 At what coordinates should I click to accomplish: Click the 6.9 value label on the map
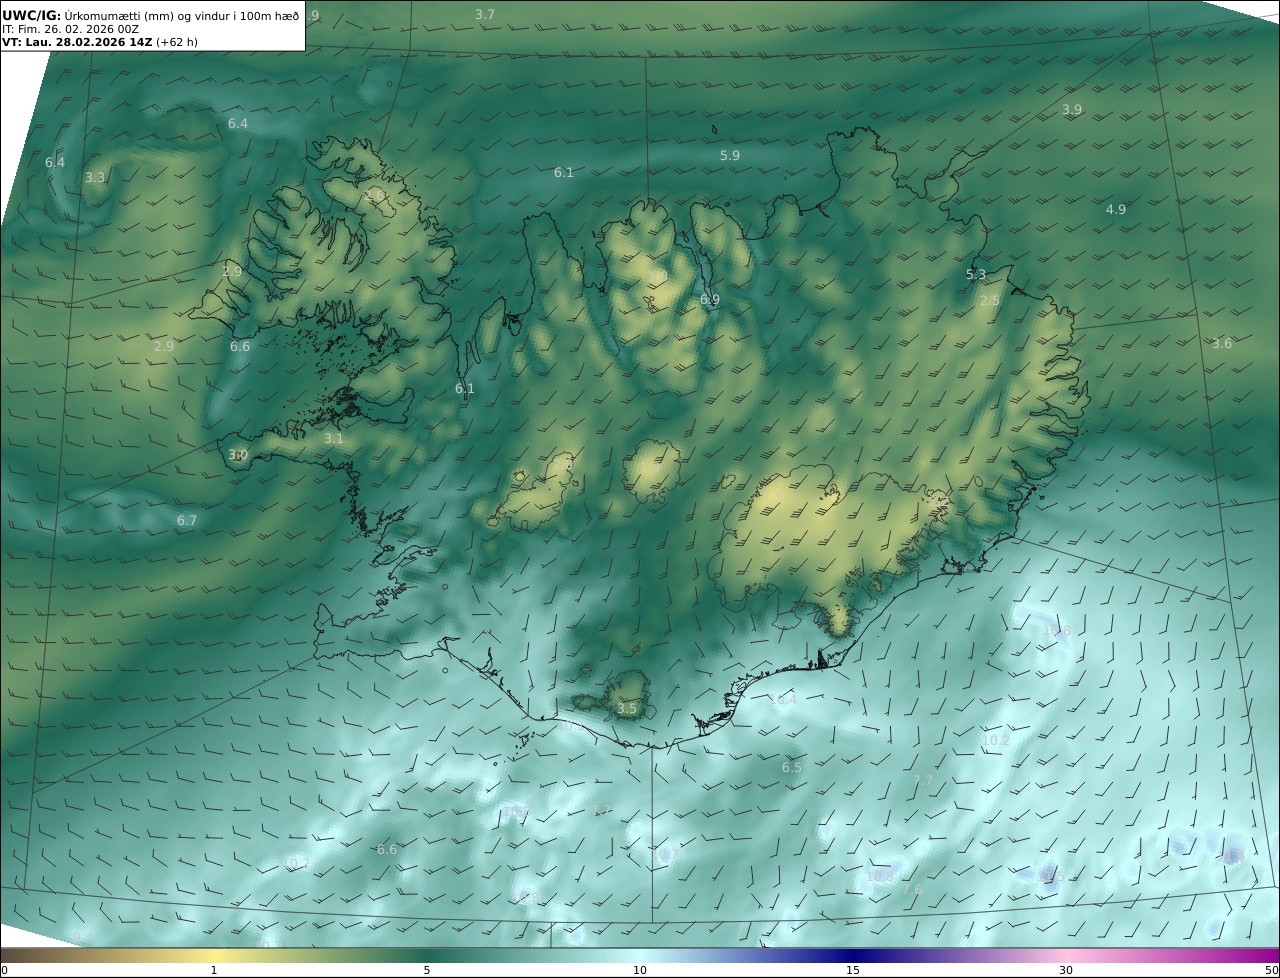(710, 299)
